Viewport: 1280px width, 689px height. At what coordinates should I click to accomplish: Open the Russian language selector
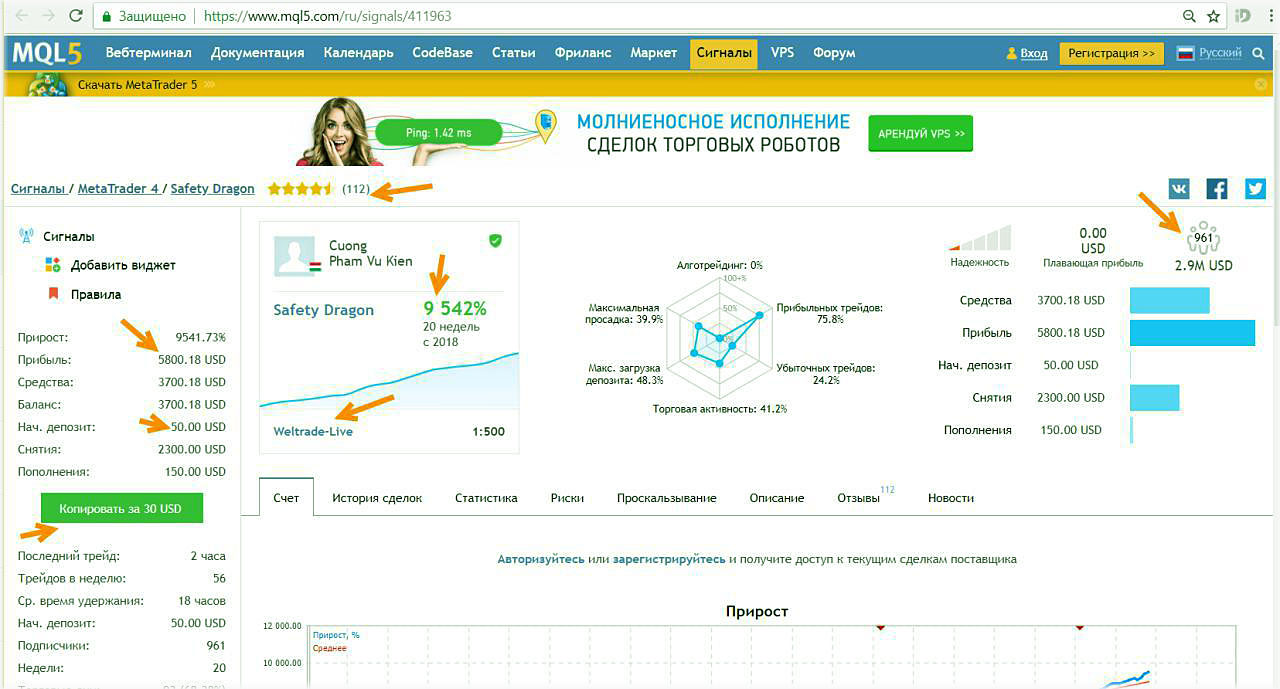point(1210,54)
